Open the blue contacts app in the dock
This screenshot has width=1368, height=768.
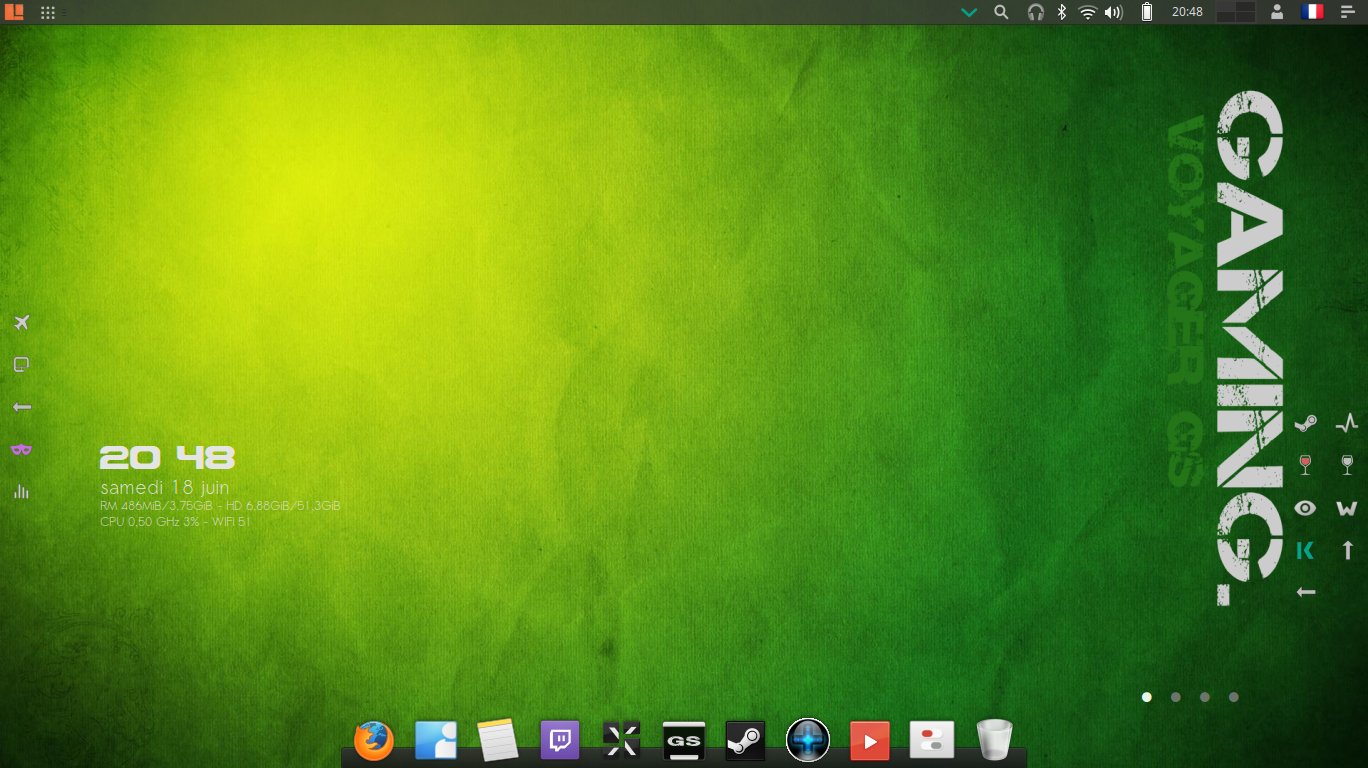point(436,741)
